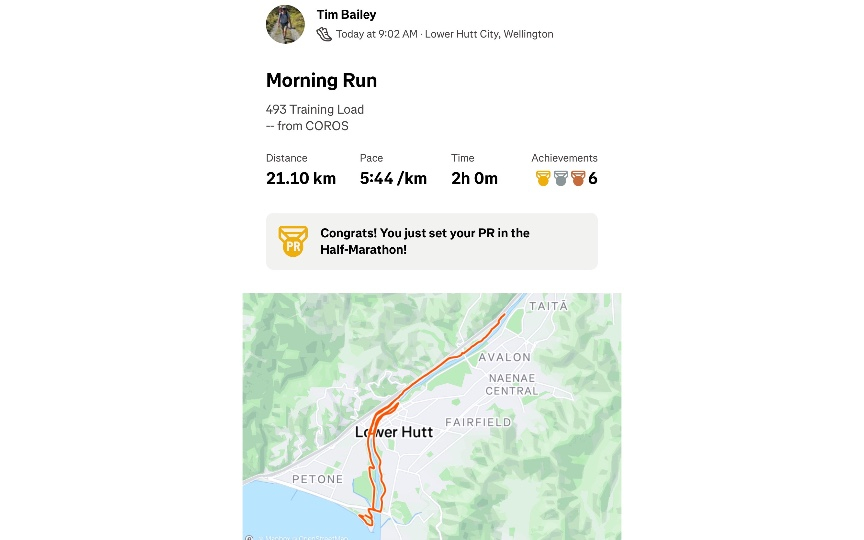Click the Fairfield label on the map
This screenshot has height=540, width=864.
478,422
